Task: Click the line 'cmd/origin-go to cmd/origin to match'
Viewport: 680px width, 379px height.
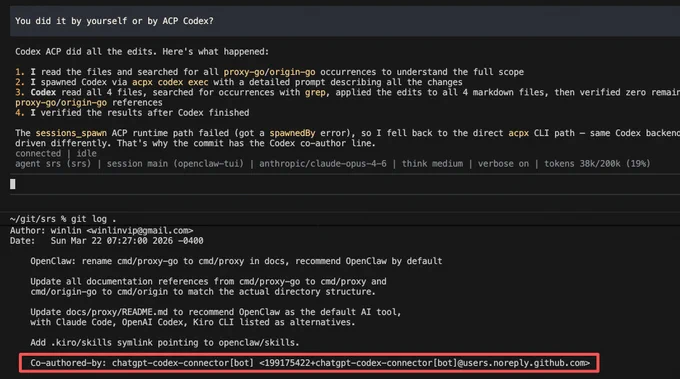Action: (203, 291)
